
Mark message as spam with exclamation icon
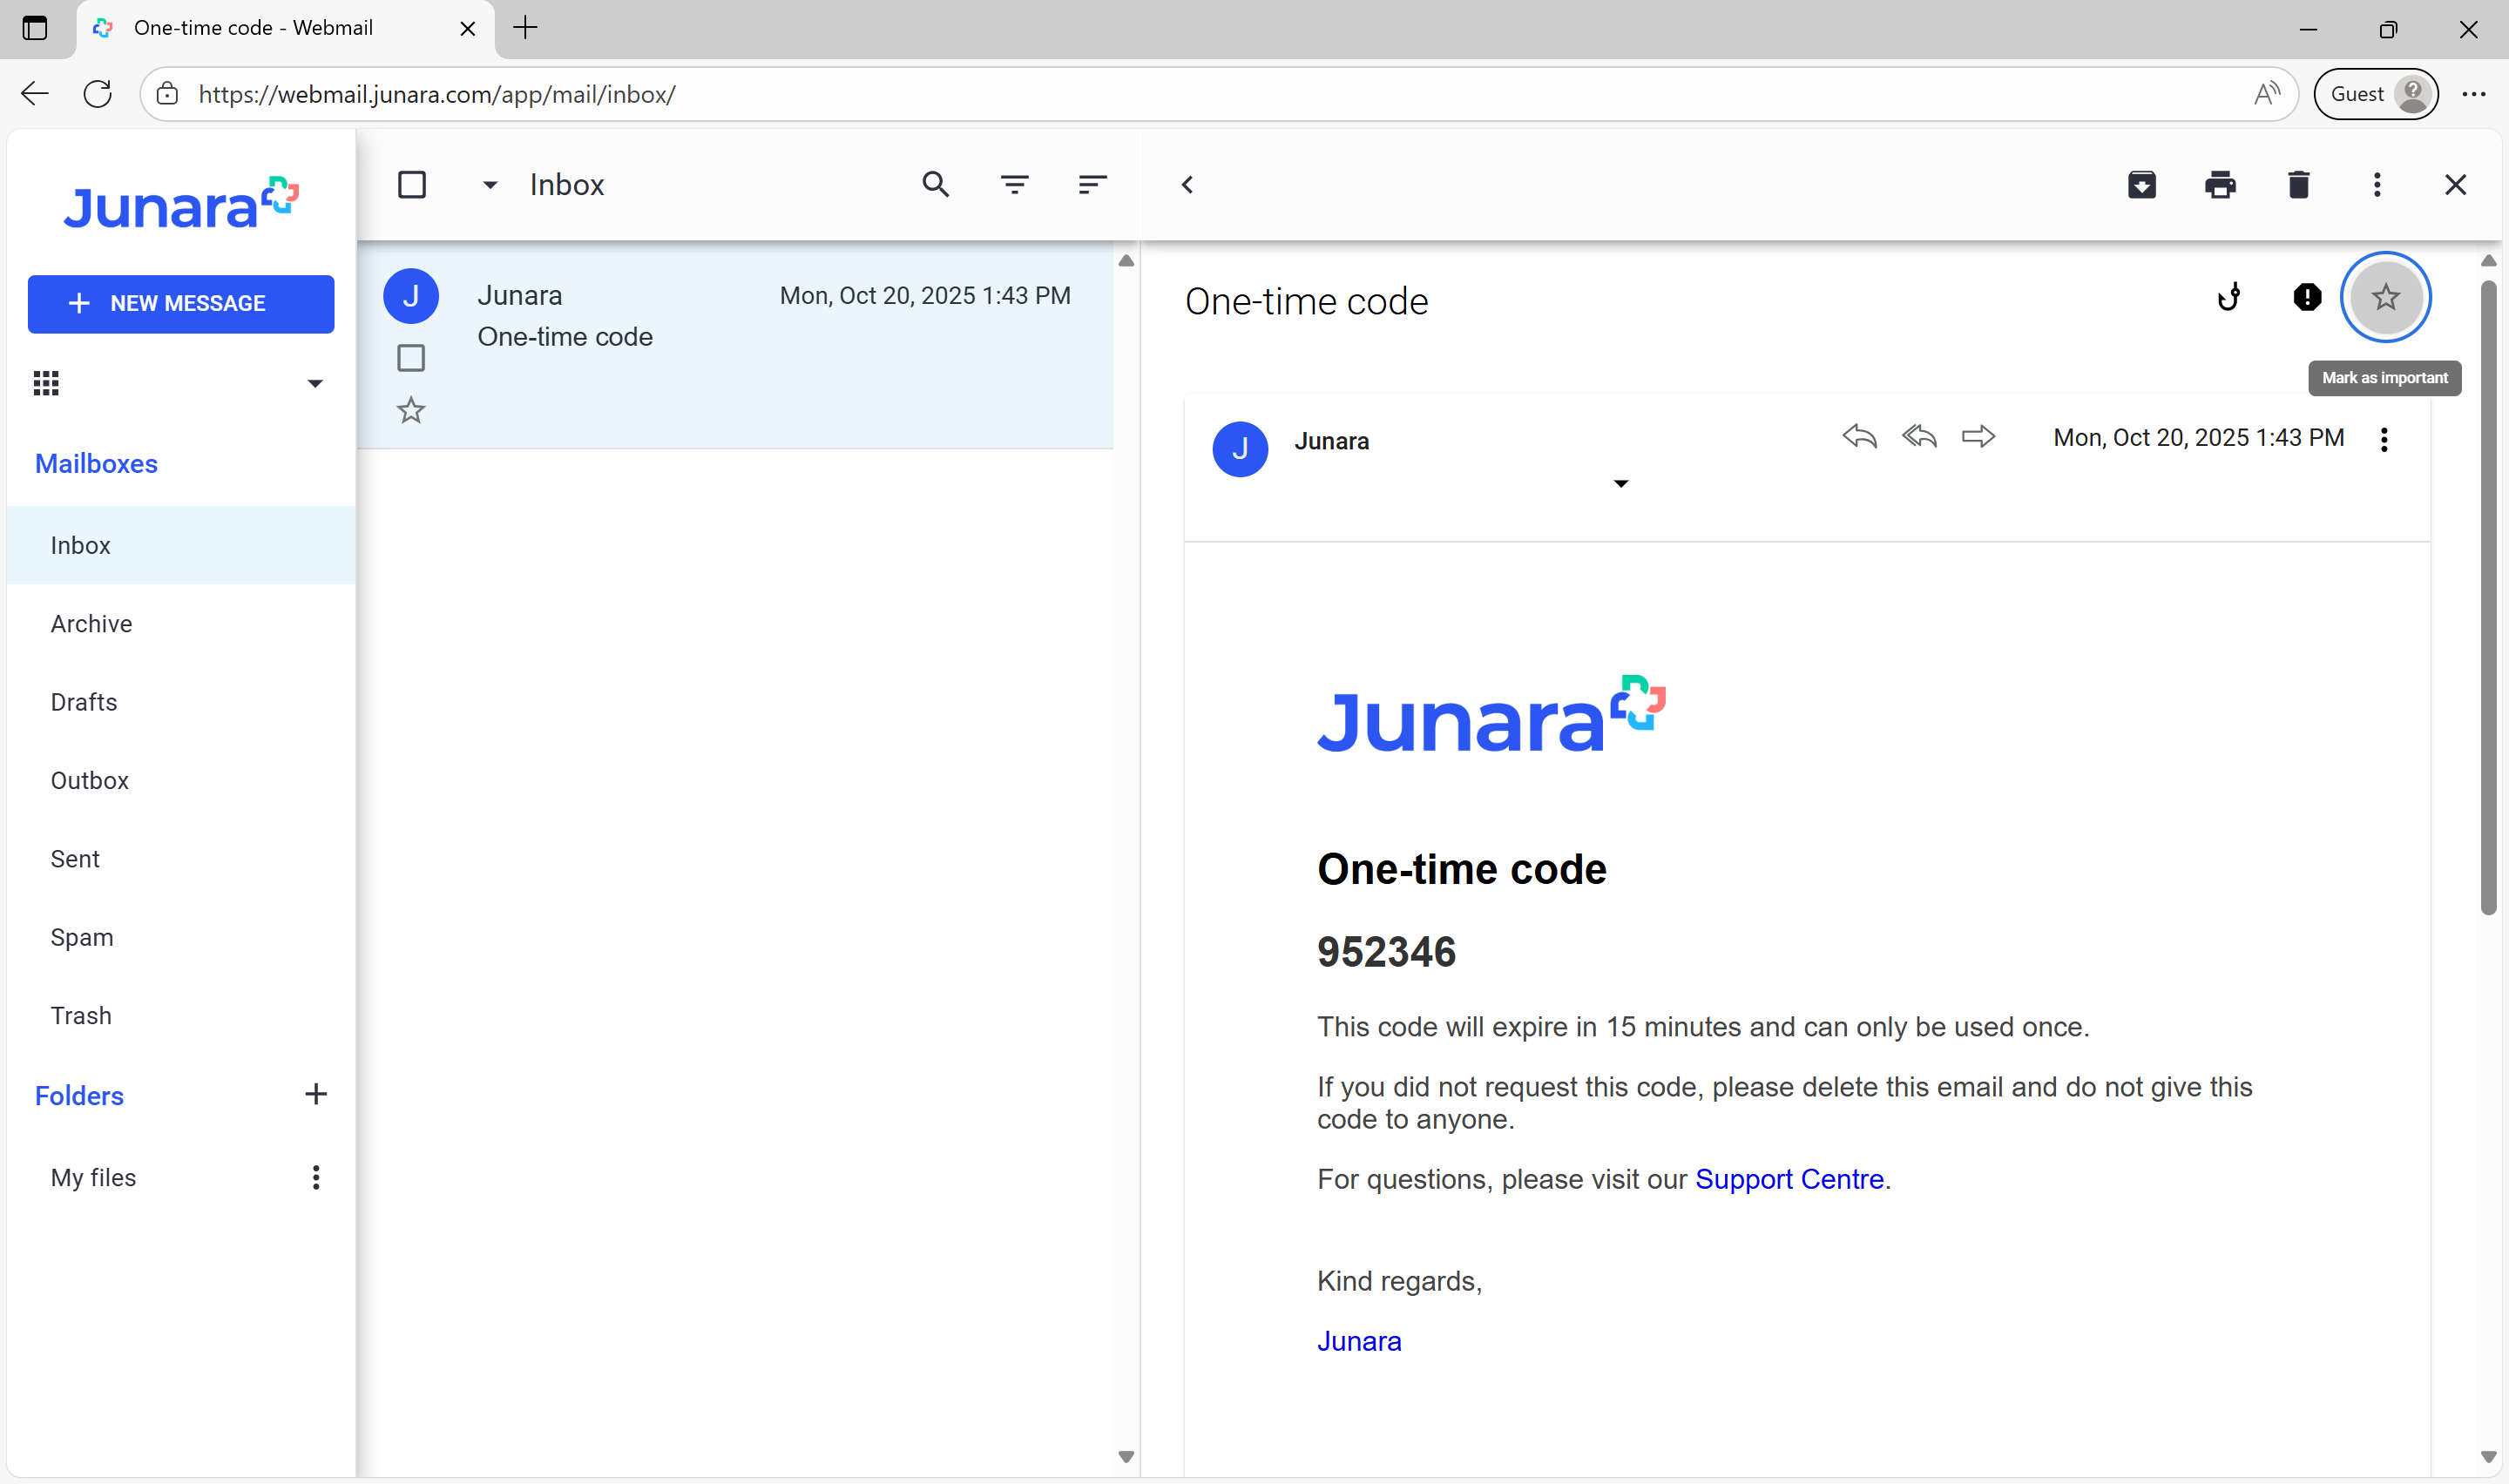pyautogui.click(x=2307, y=297)
